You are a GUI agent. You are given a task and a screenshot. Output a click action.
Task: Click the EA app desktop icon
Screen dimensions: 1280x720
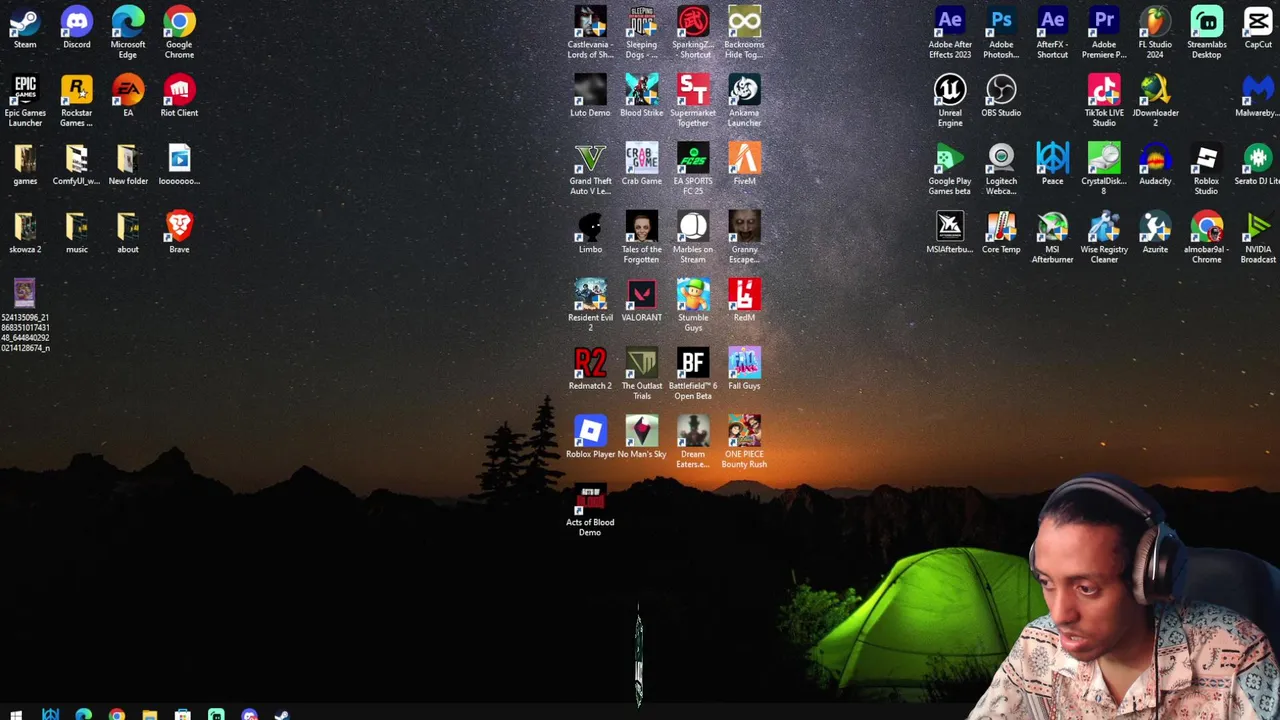coord(128,90)
